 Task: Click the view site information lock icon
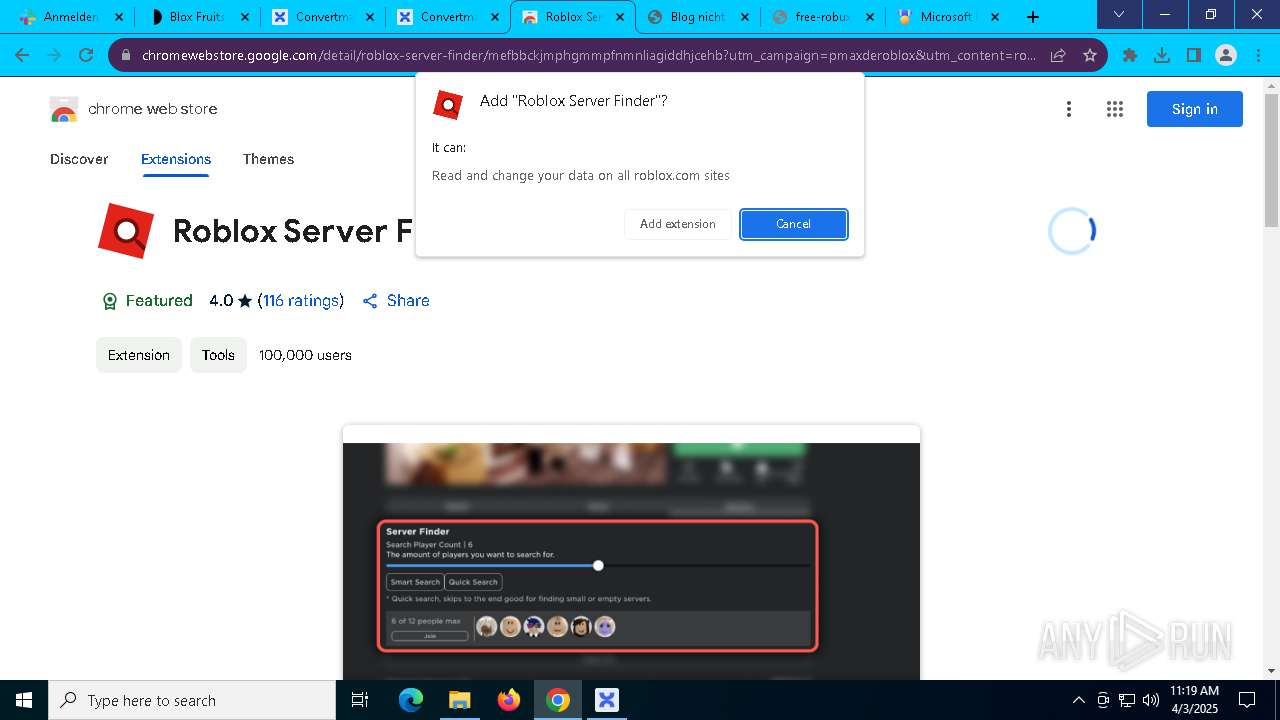tap(126, 55)
